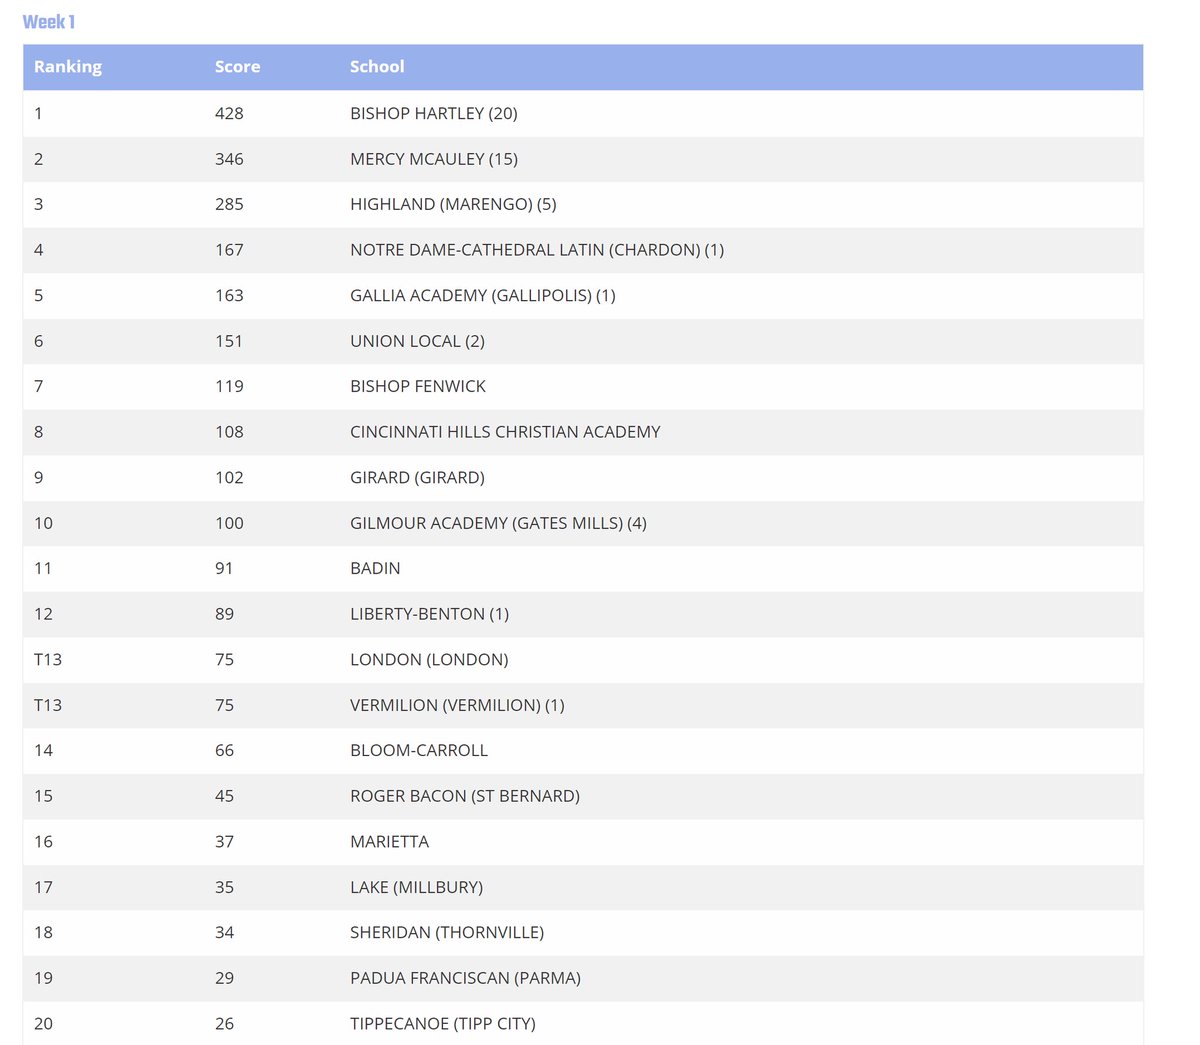
Task: Click score 34 for Sheridan
Action: 224,932
